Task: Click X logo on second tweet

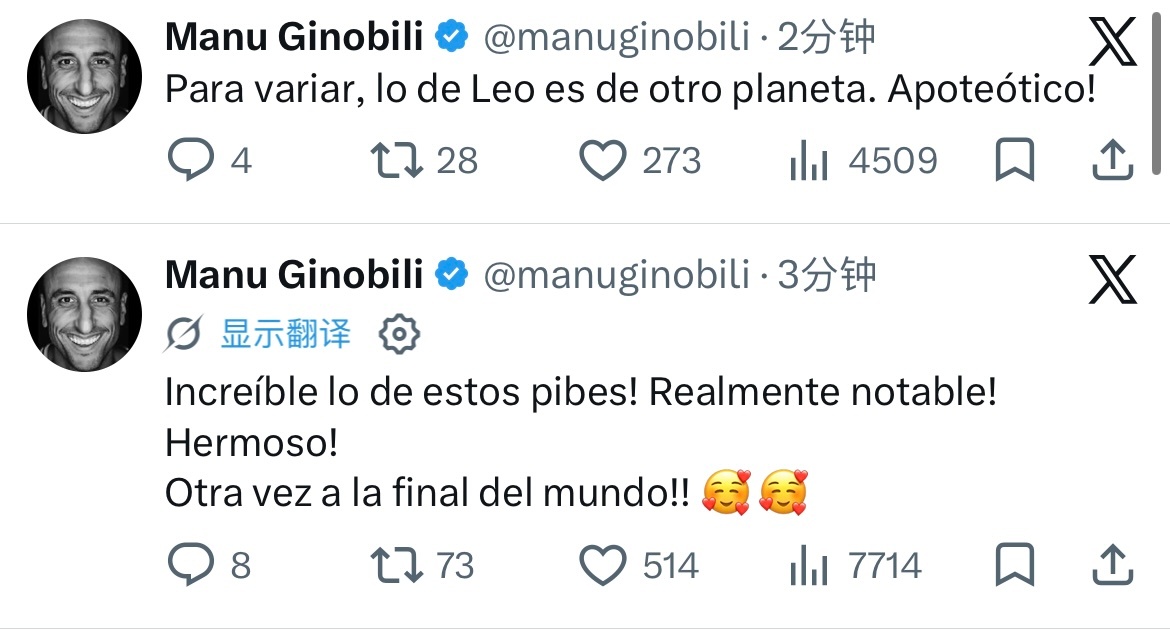Action: coord(1113,279)
